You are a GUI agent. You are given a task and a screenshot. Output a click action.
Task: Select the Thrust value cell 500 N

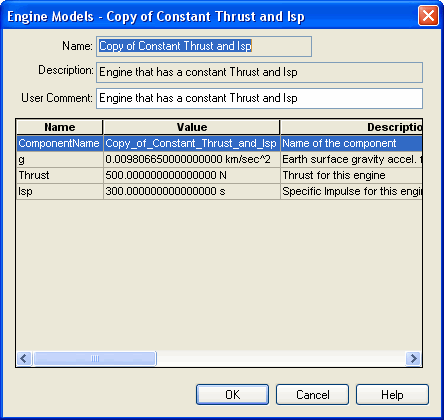coord(192,175)
